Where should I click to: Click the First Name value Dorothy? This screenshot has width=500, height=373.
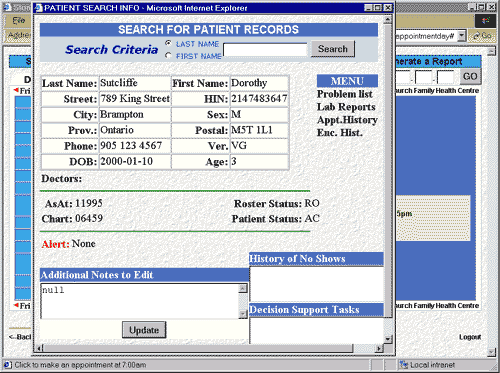(249, 83)
